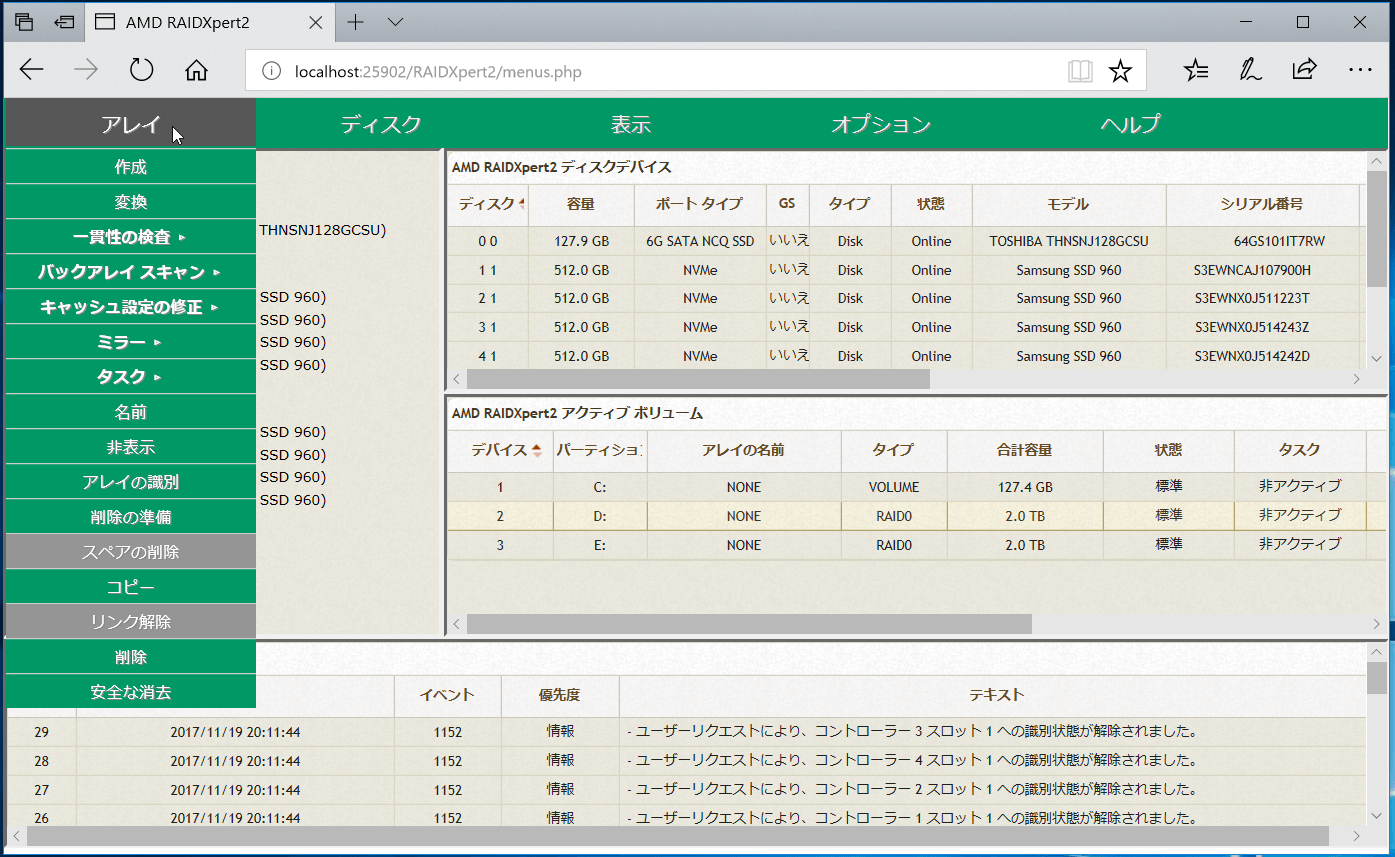Select disk with serial S3EWNX0J514243Z
Viewport: 1395px width, 857px height.
point(904,327)
